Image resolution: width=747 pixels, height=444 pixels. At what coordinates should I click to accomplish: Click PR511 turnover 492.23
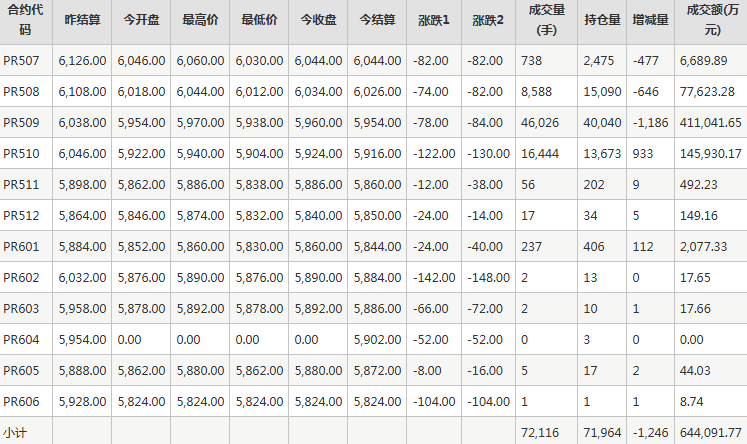[x=698, y=185]
